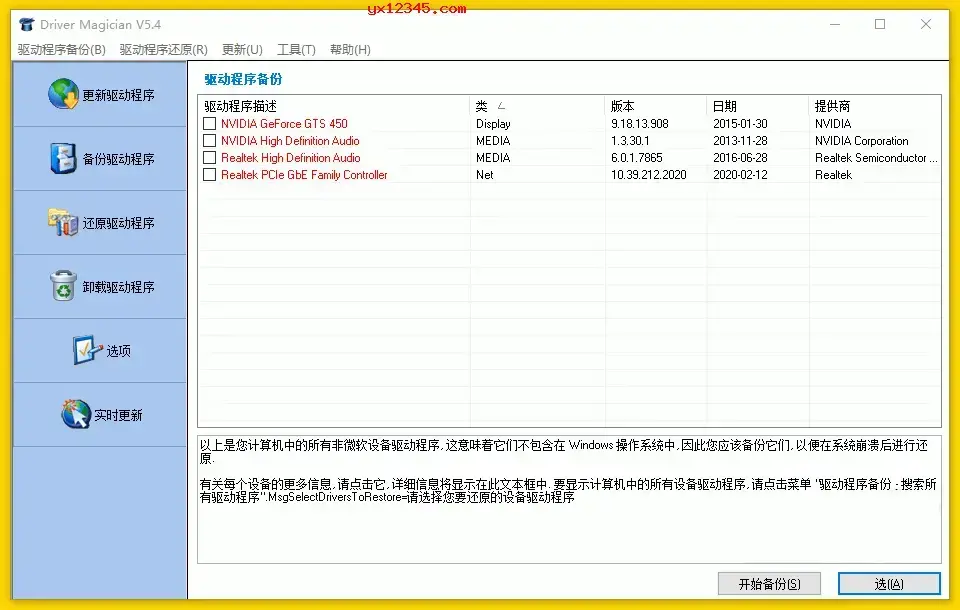Click the globe icon for 更新驱动程序

coord(64,94)
